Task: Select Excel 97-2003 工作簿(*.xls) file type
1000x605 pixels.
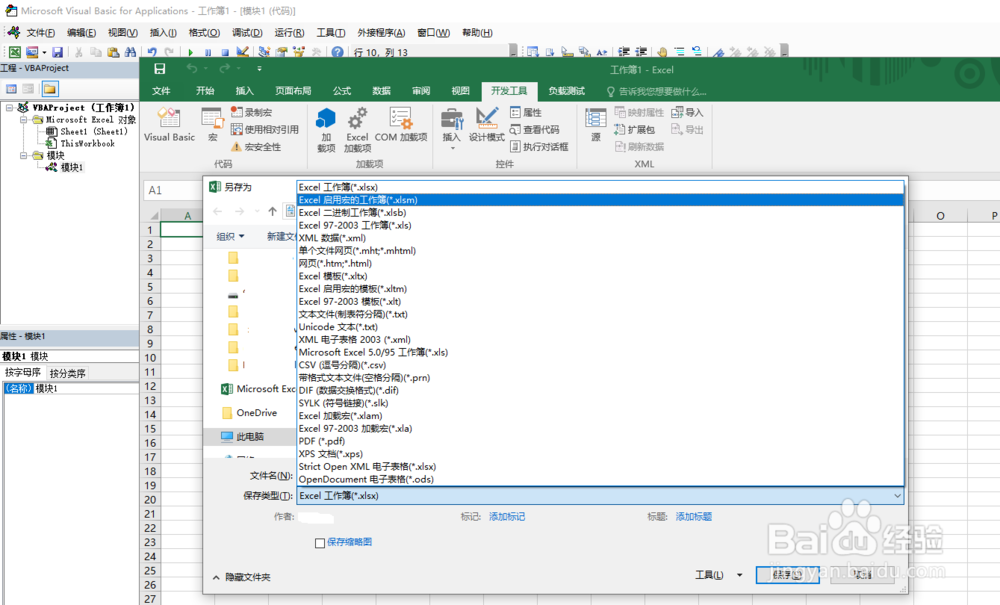Action: click(x=600, y=225)
